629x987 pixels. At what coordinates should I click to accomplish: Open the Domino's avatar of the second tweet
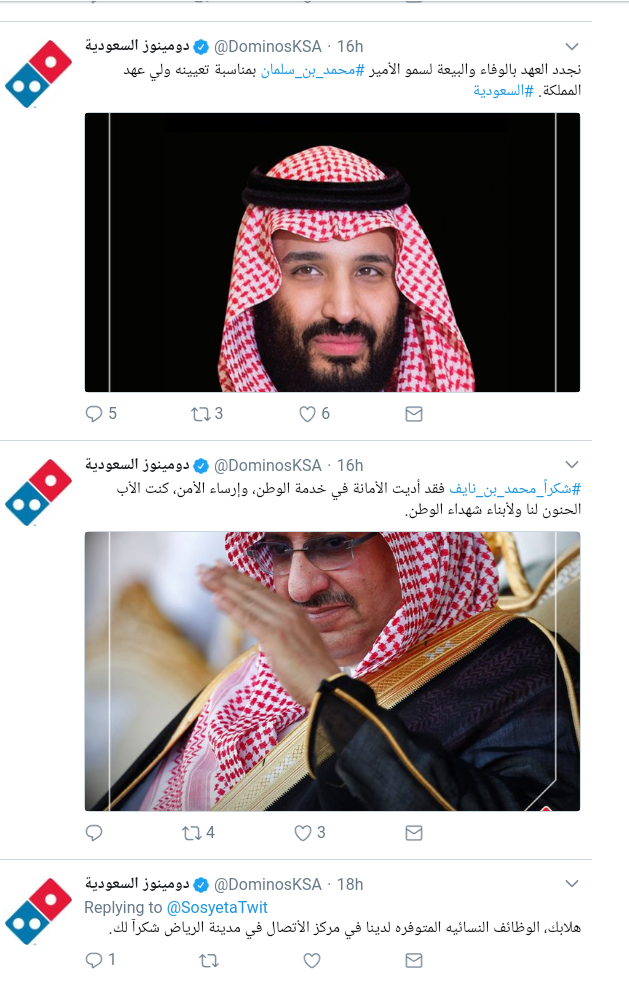(38, 492)
